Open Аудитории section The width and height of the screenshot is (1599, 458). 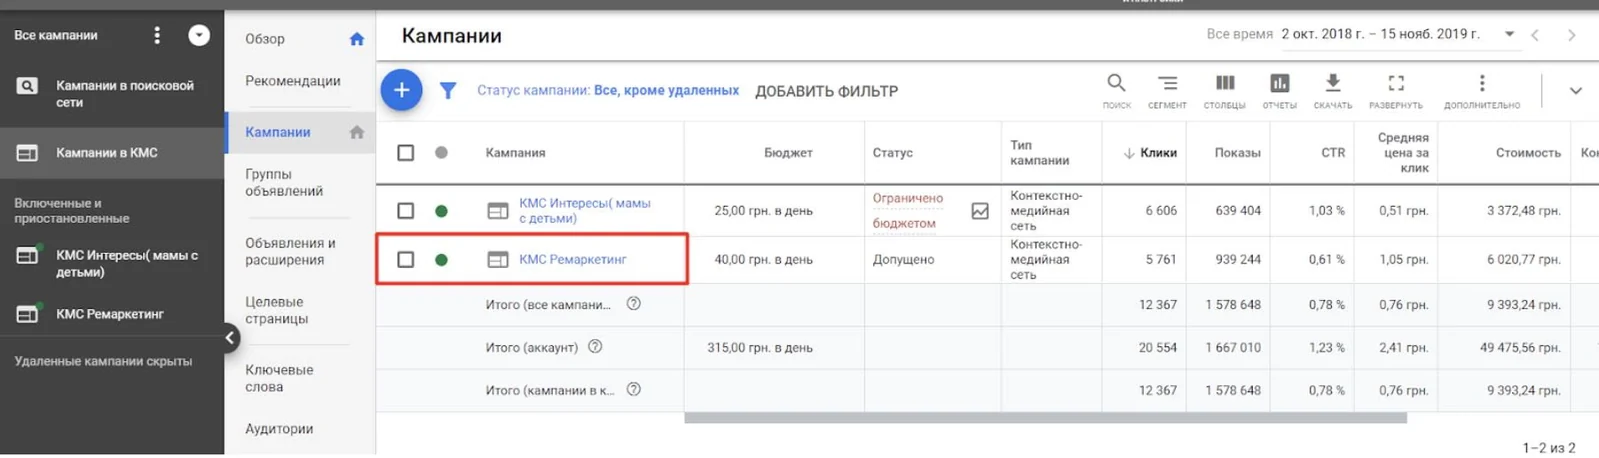click(279, 428)
